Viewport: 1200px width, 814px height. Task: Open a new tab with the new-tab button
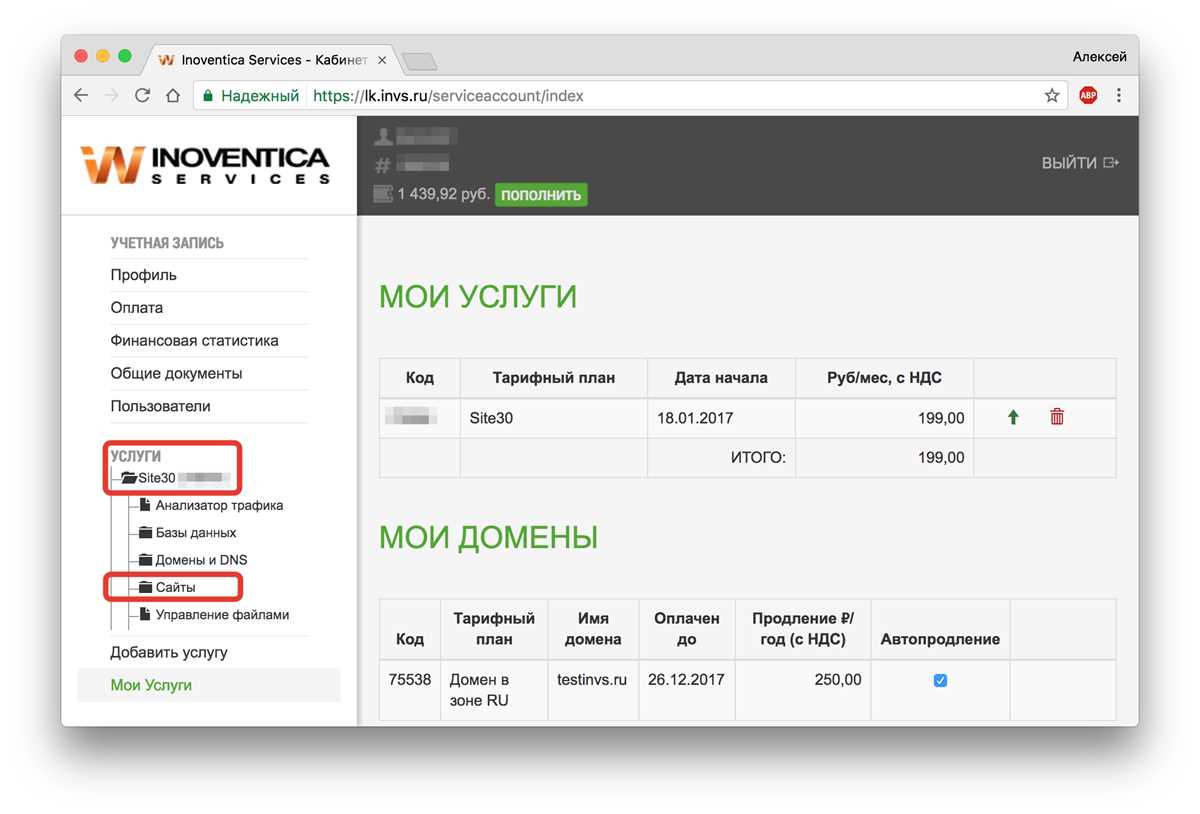tap(420, 62)
